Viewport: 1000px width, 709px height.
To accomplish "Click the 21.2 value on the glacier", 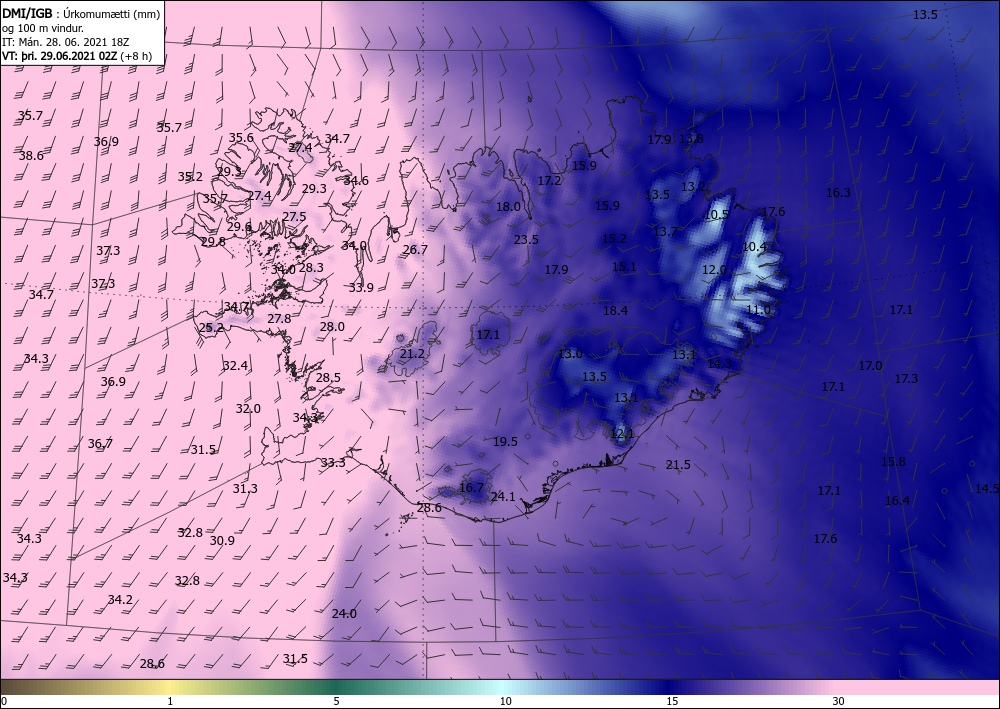I will coord(412,353).
